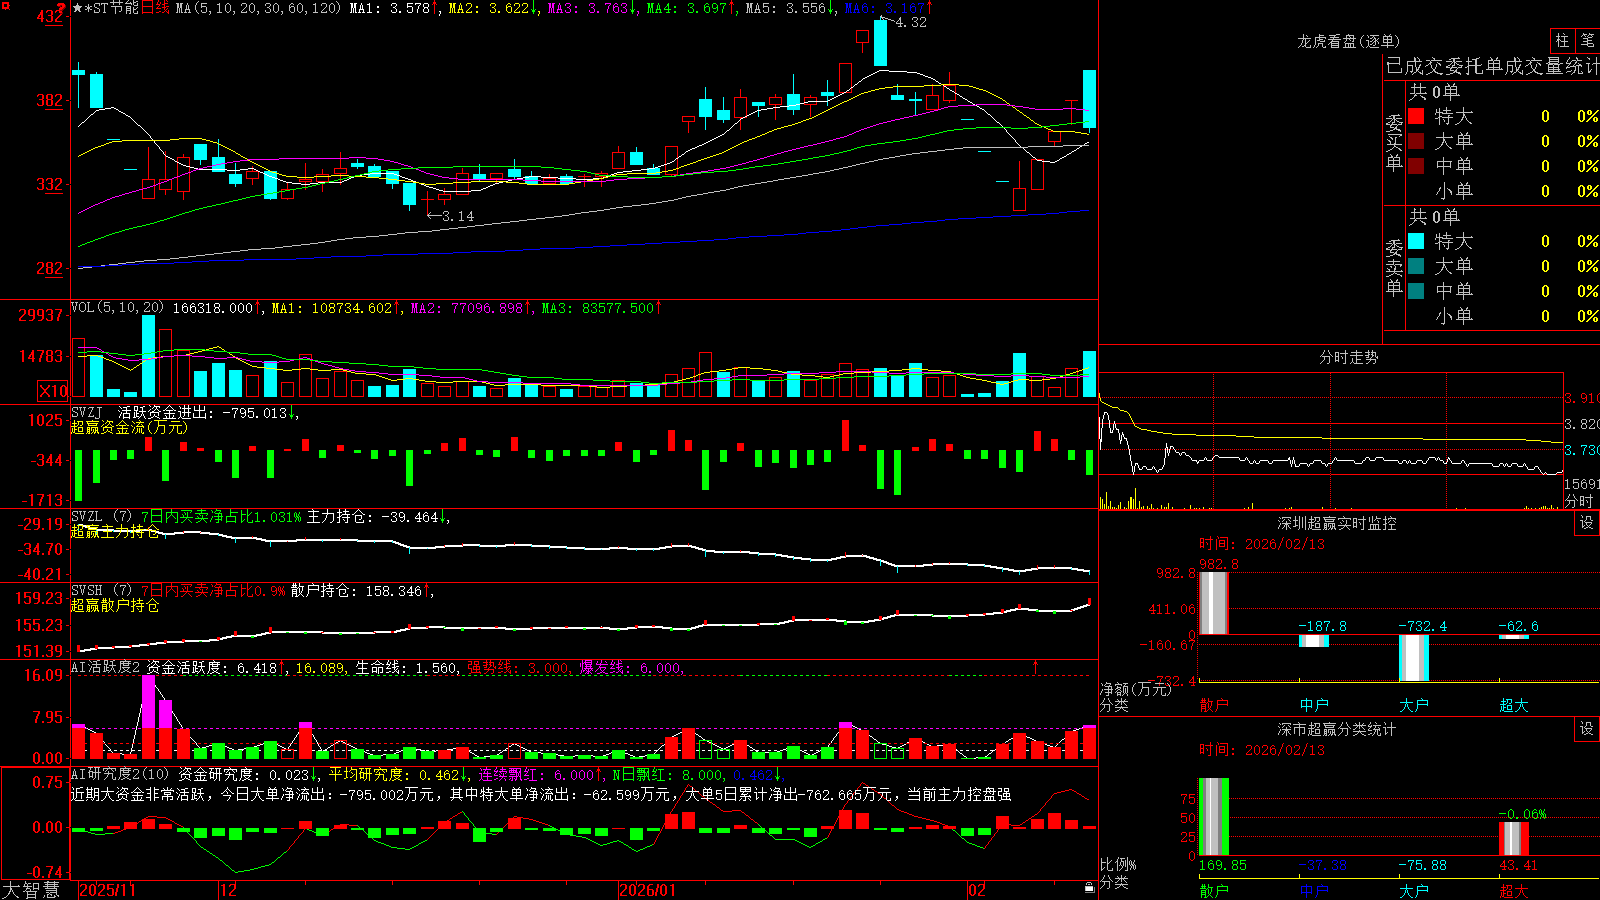Screen dimensions: 1600x900
Task: Click the red 特大 buy-order swatch
Action: coord(1416,116)
